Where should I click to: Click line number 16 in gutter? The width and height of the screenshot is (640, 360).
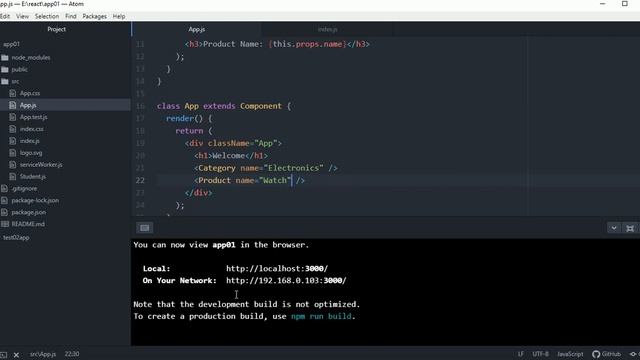(x=140, y=106)
